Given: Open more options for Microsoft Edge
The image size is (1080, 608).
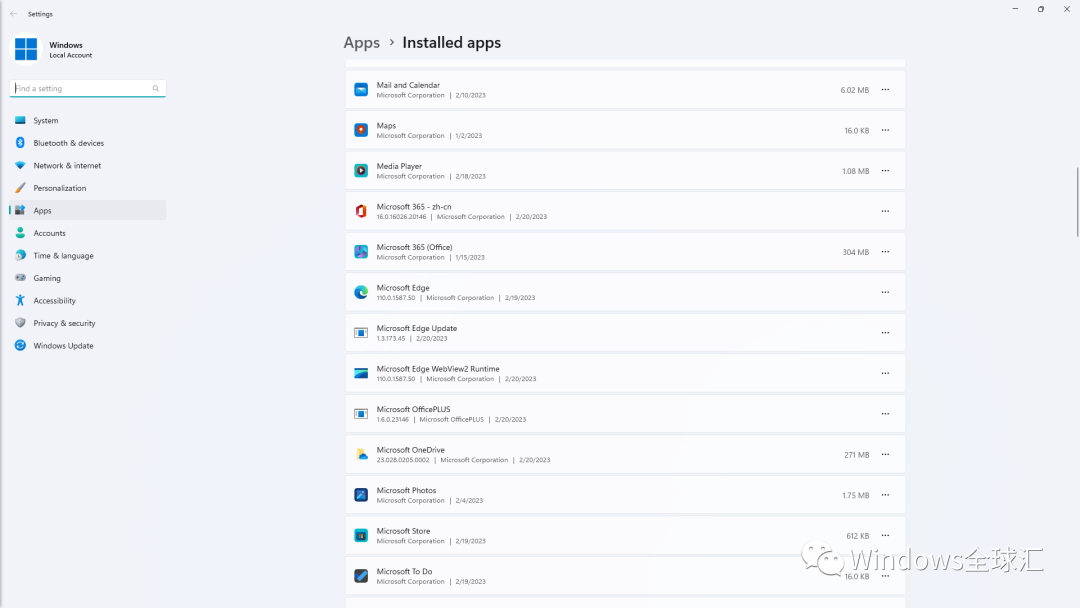Looking at the screenshot, I should pos(885,293).
